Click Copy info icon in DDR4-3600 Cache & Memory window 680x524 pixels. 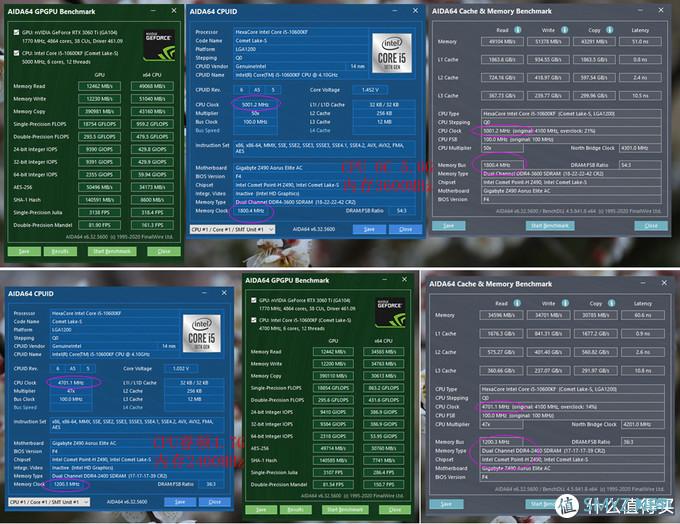click(609, 30)
